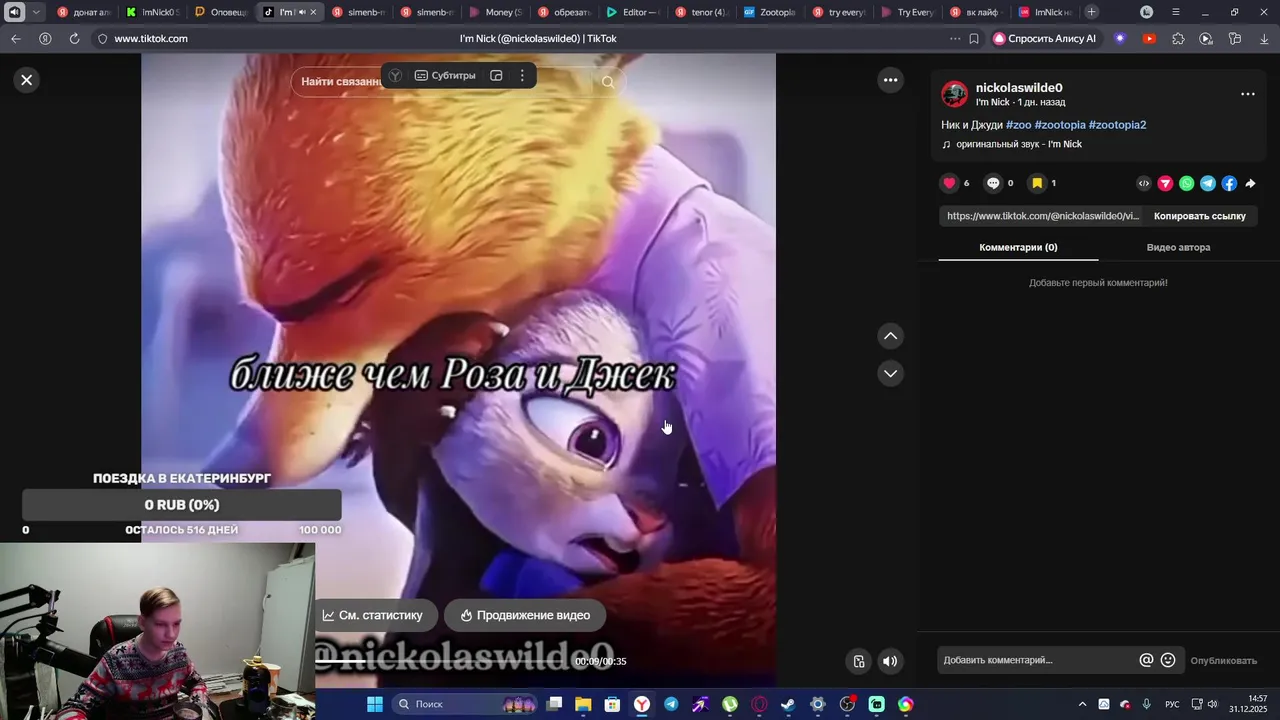
Task: Click the auto-scroll icon beside video volume
Action: (859, 661)
